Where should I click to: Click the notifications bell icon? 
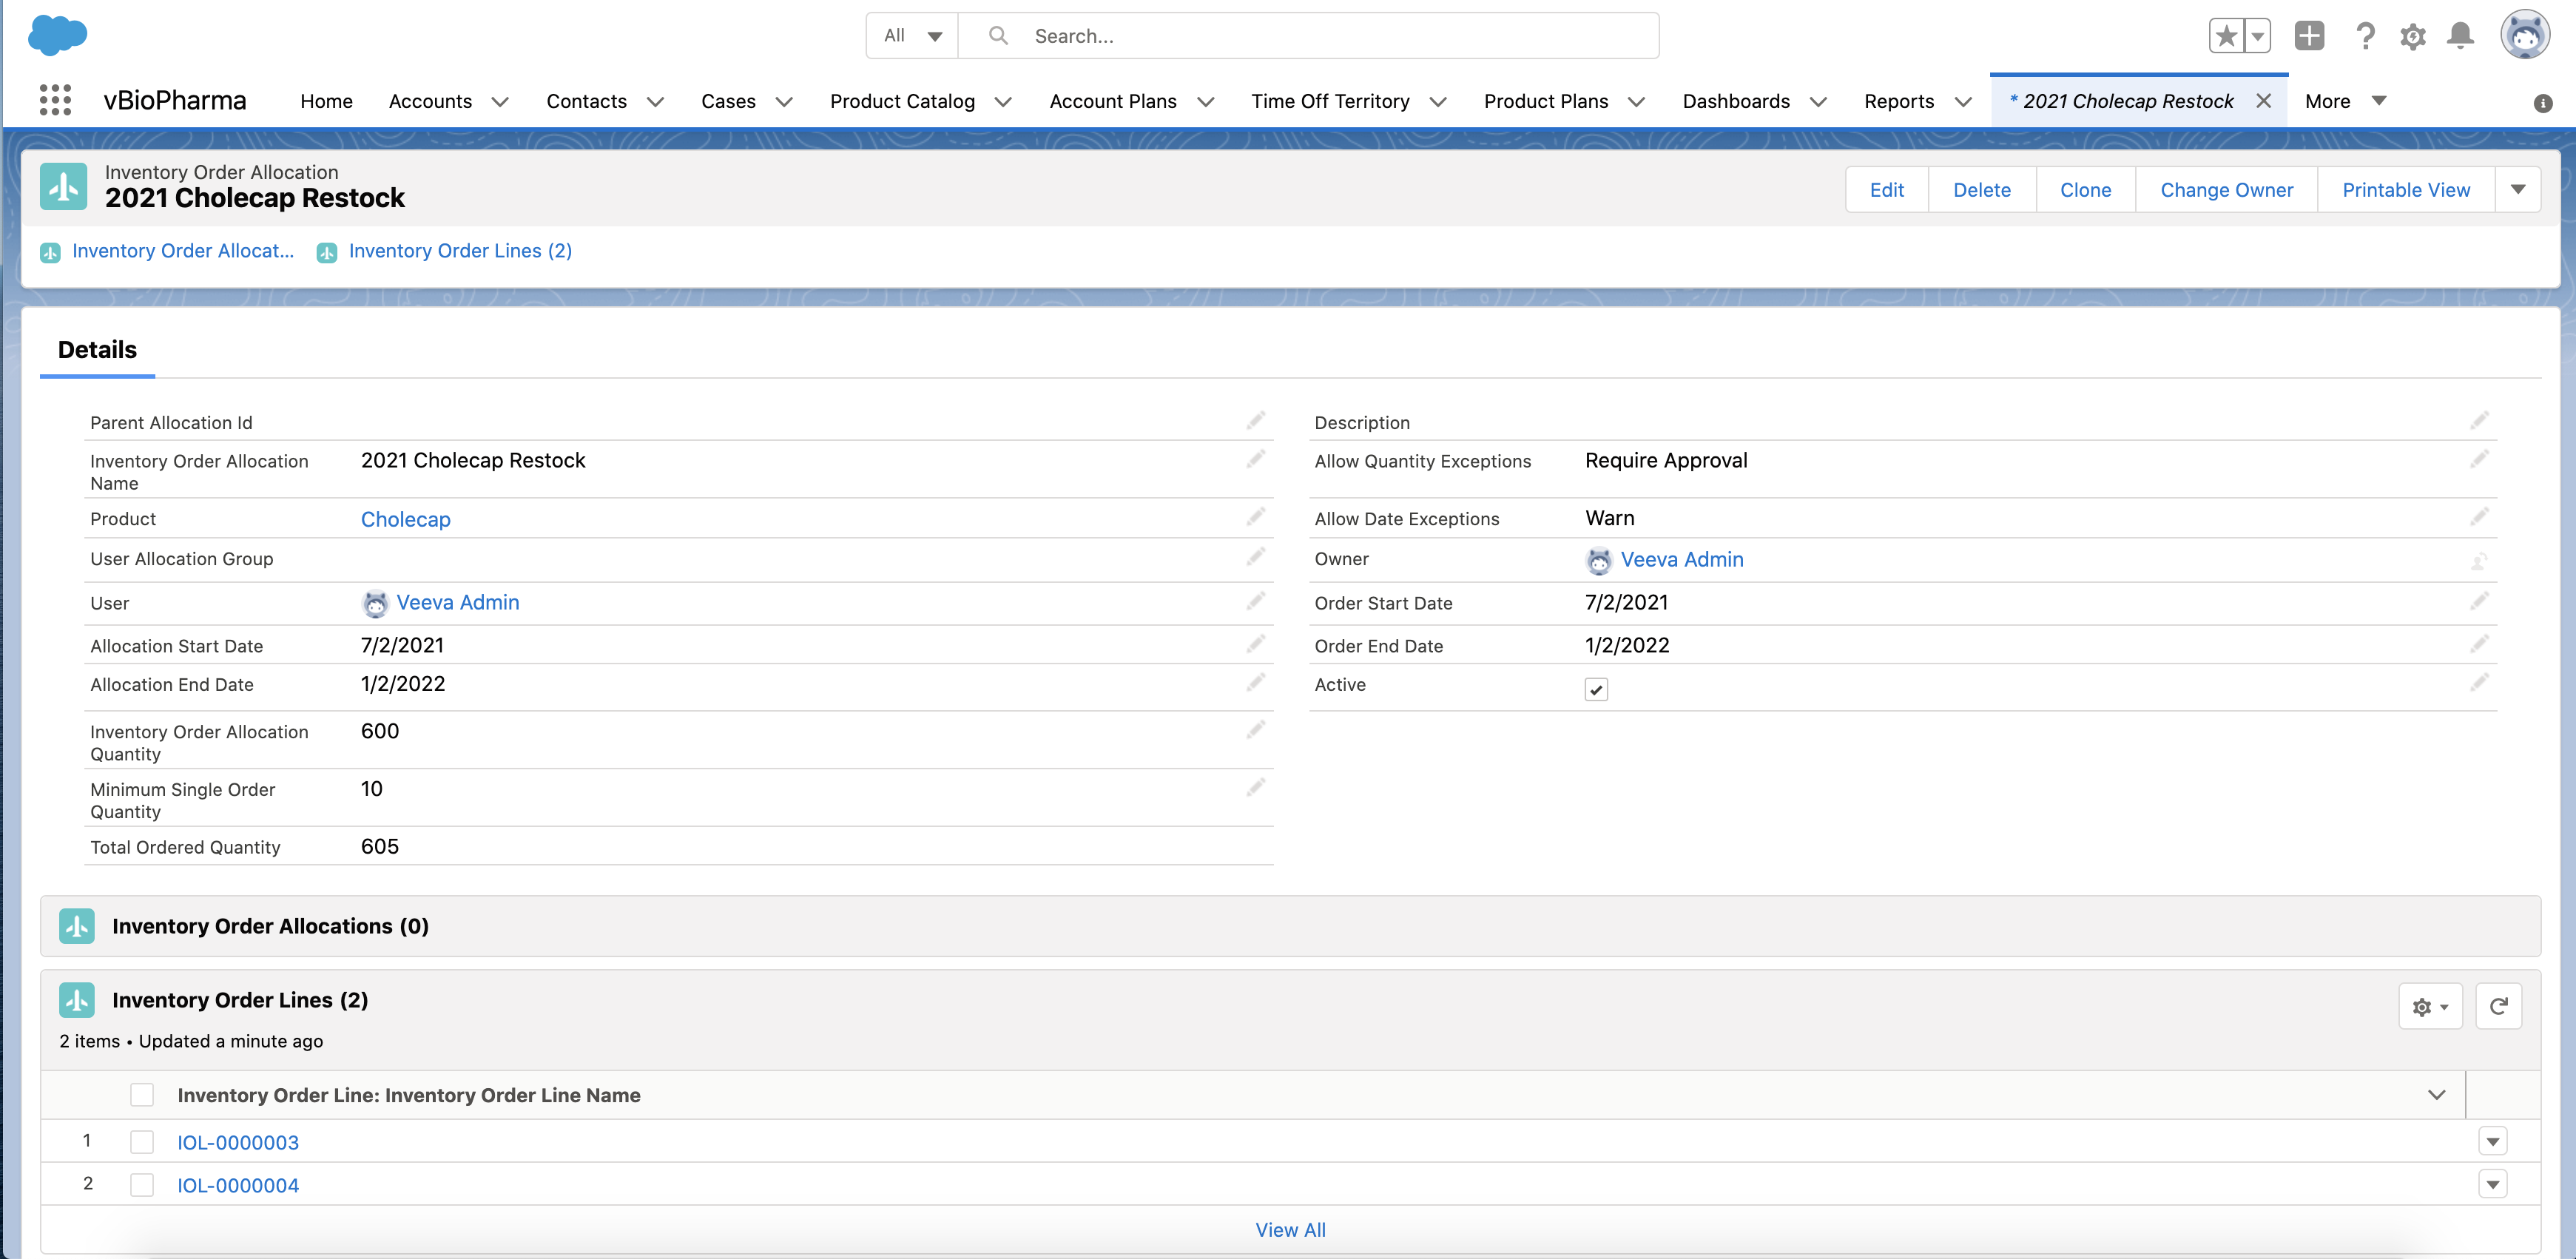(x=2460, y=36)
